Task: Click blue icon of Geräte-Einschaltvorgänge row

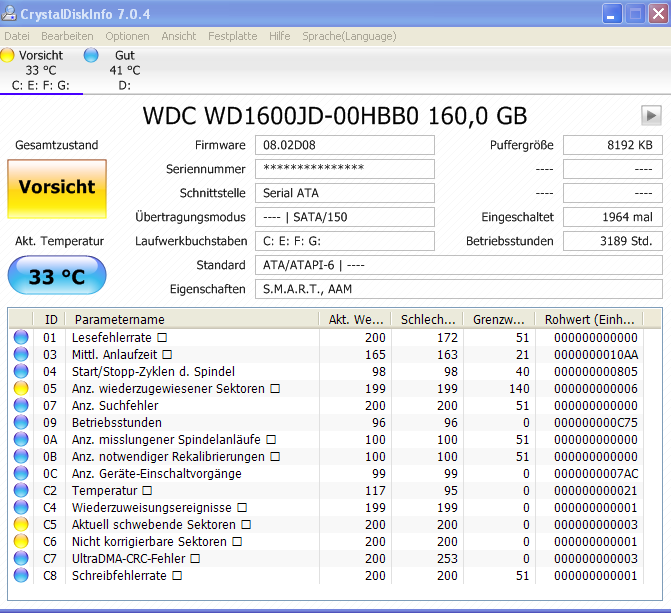Action: (21, 473)
